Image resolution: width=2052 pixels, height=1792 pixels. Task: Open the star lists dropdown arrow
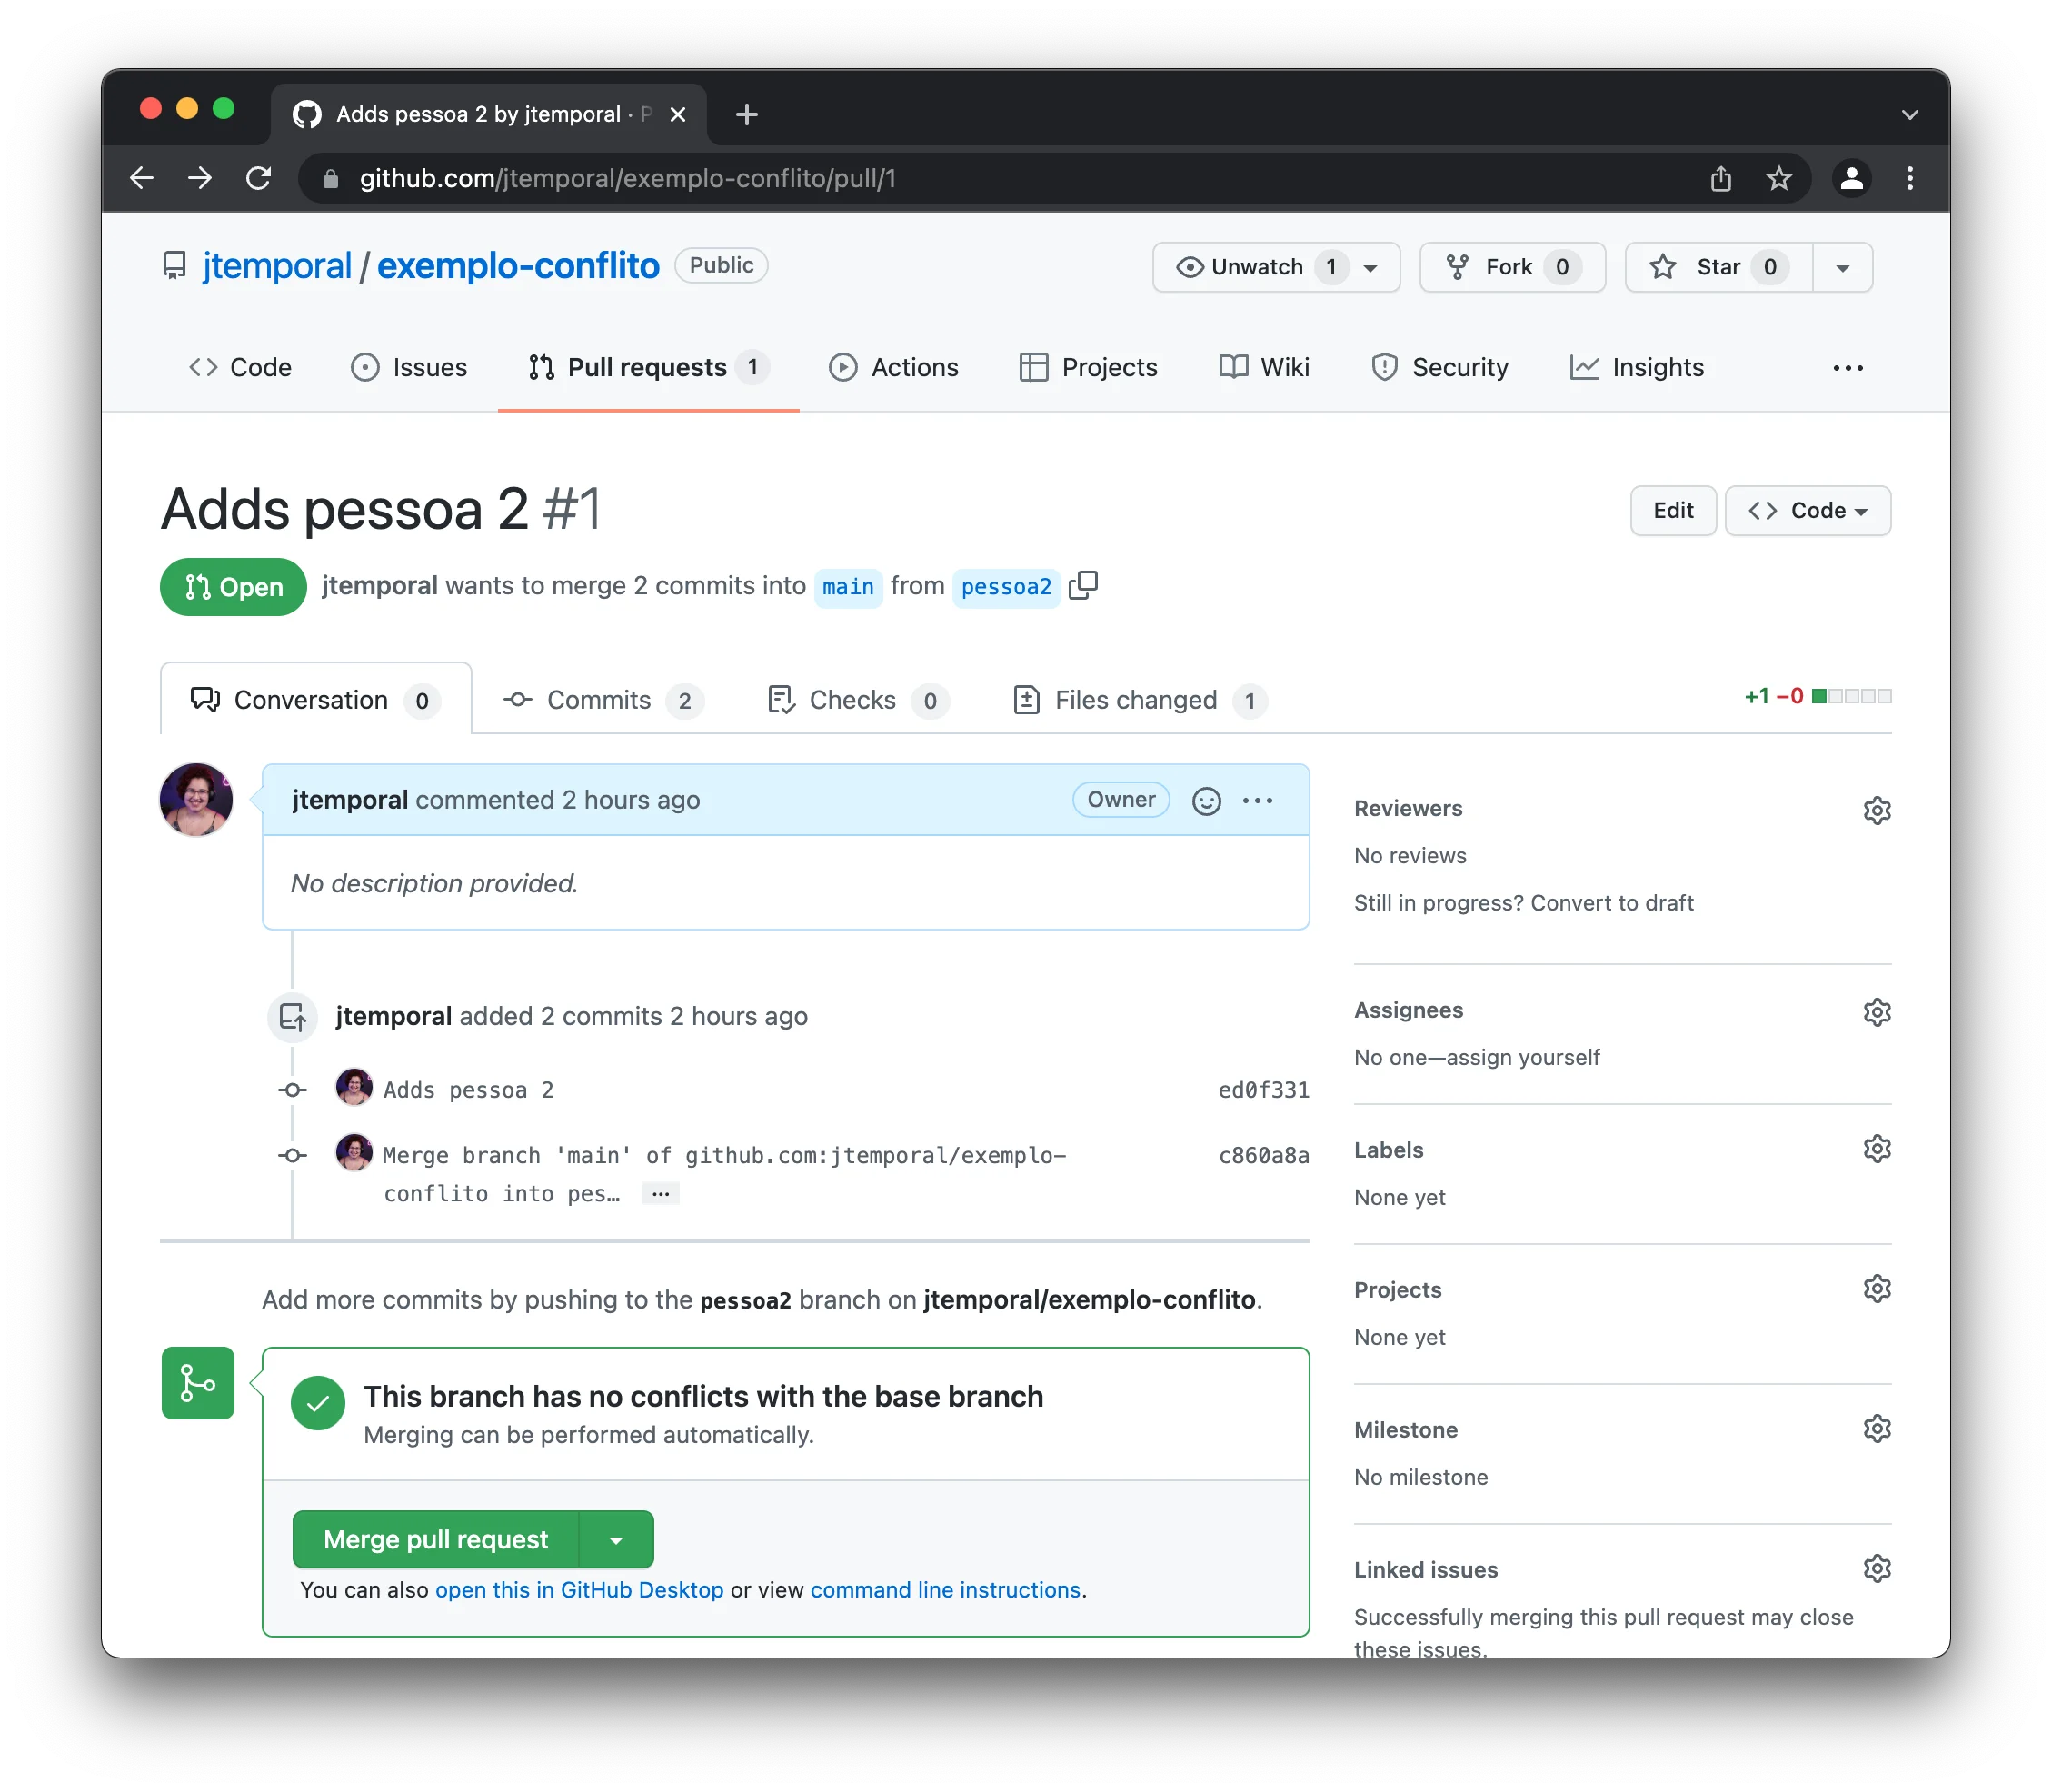[1842, 267]
